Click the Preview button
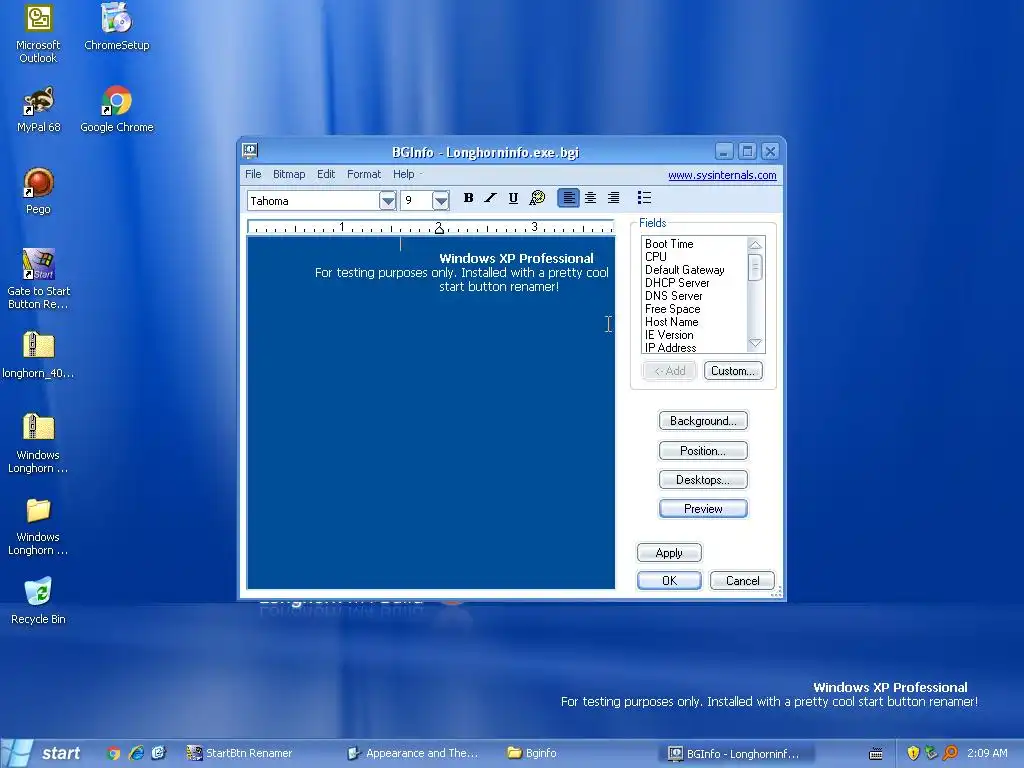Image resolution: width=1024 pixels, height=768 pixels. (x=703, y=509)
